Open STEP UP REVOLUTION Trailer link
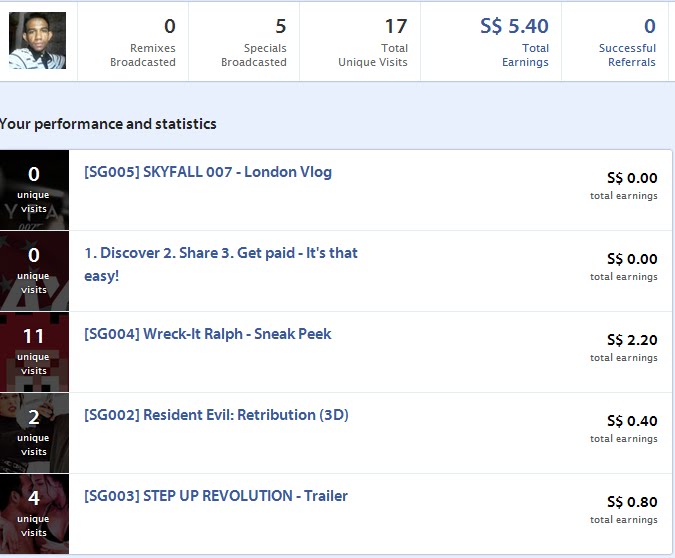This screenshot has width=675, height=558. [216, 496]
